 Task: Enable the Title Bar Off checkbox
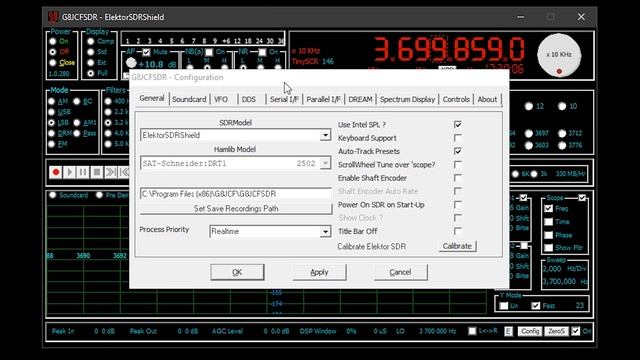tap(458, 231)
